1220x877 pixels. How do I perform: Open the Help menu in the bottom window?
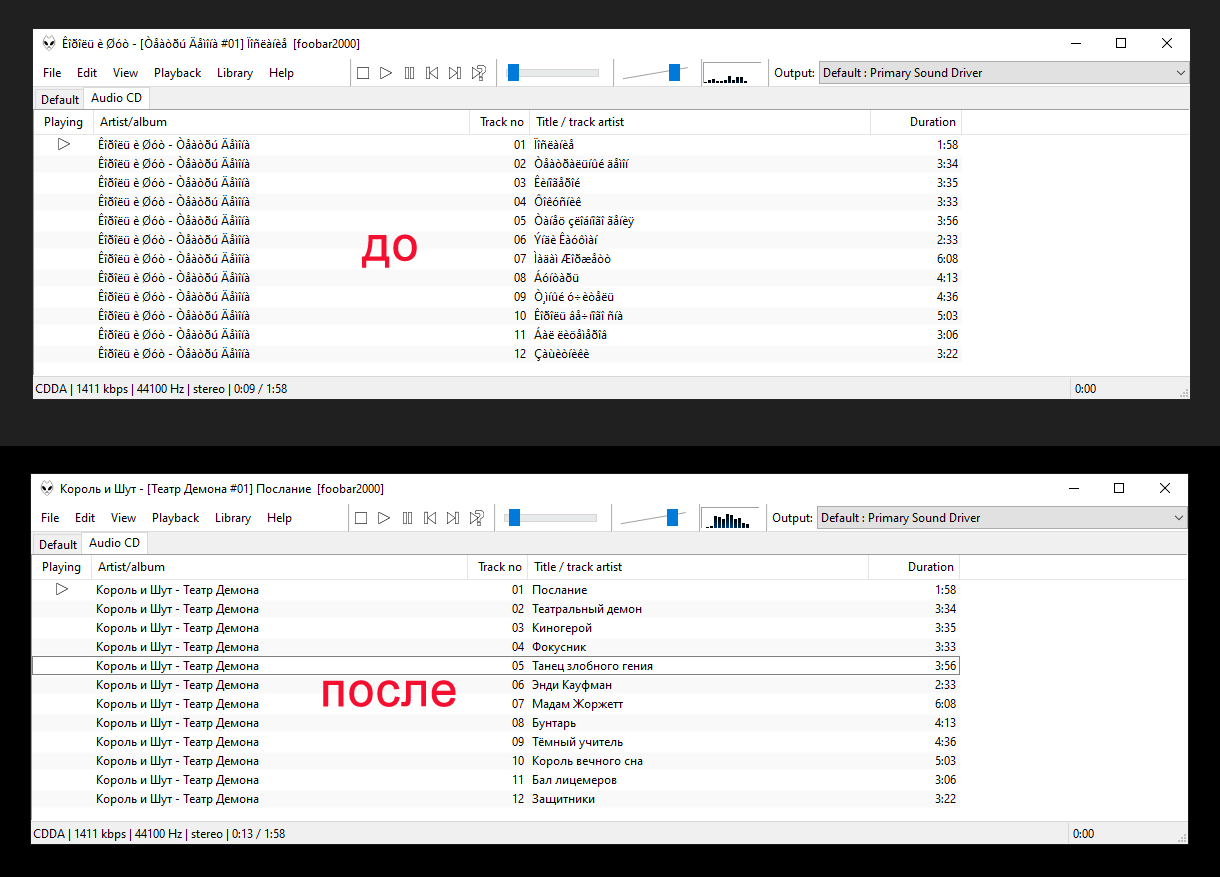pos(279,518)
